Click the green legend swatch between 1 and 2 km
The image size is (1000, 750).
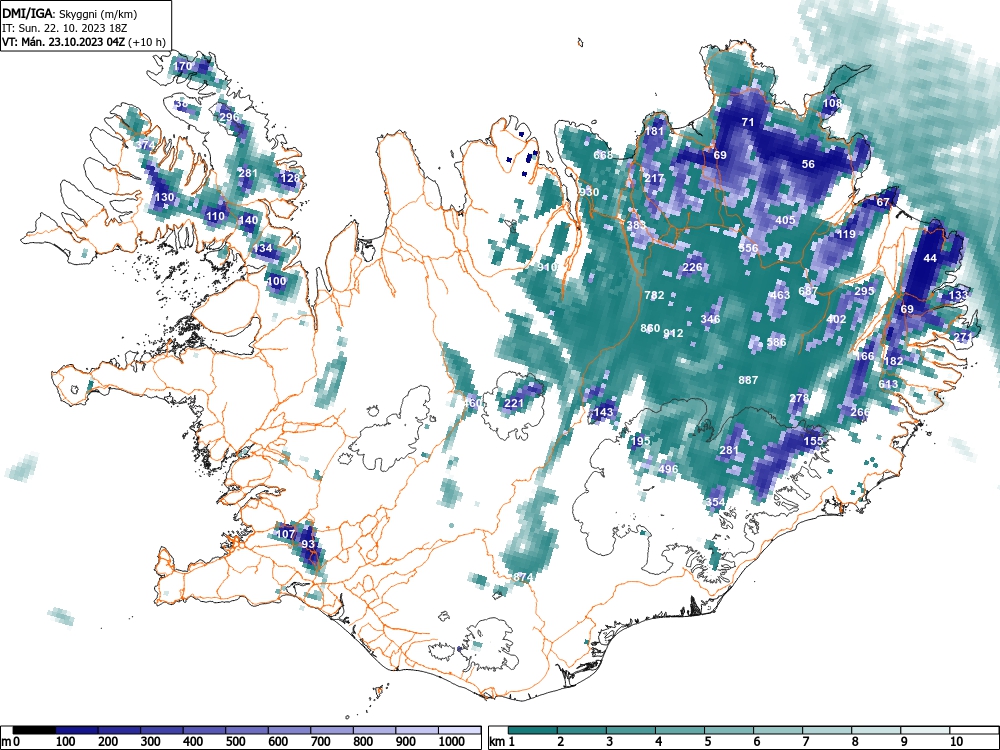click(533, 730)
